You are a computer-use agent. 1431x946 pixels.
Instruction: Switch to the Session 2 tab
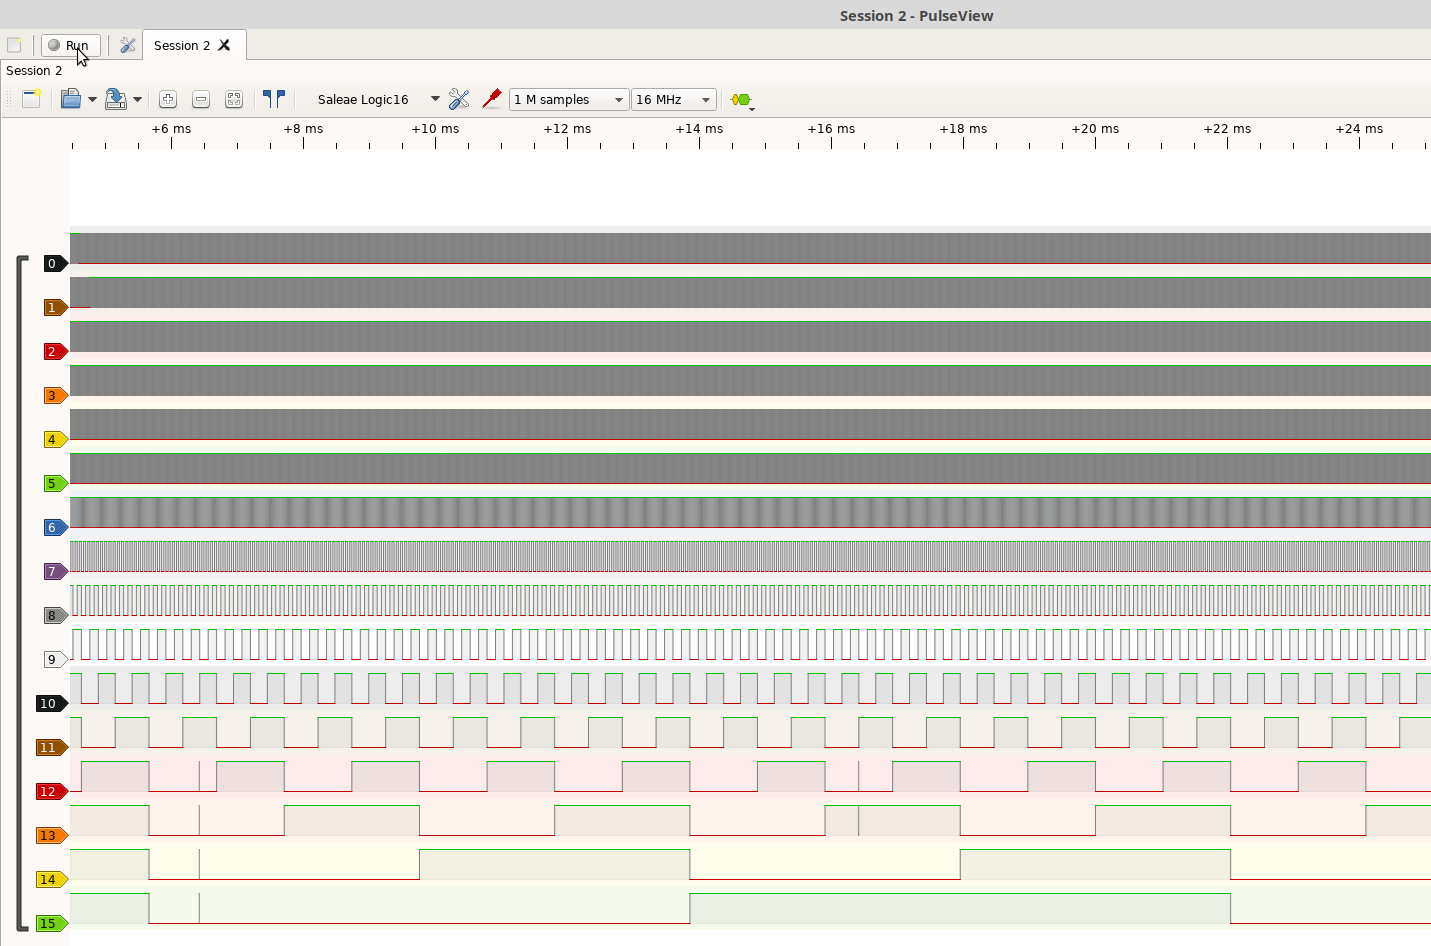(182, 45)
